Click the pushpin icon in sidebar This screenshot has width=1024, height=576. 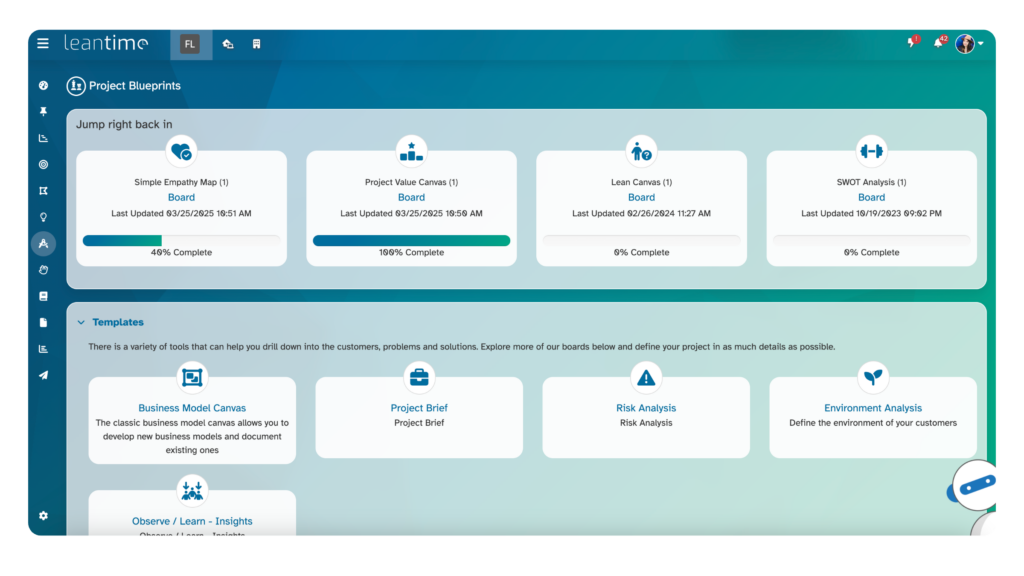(43, 112)
